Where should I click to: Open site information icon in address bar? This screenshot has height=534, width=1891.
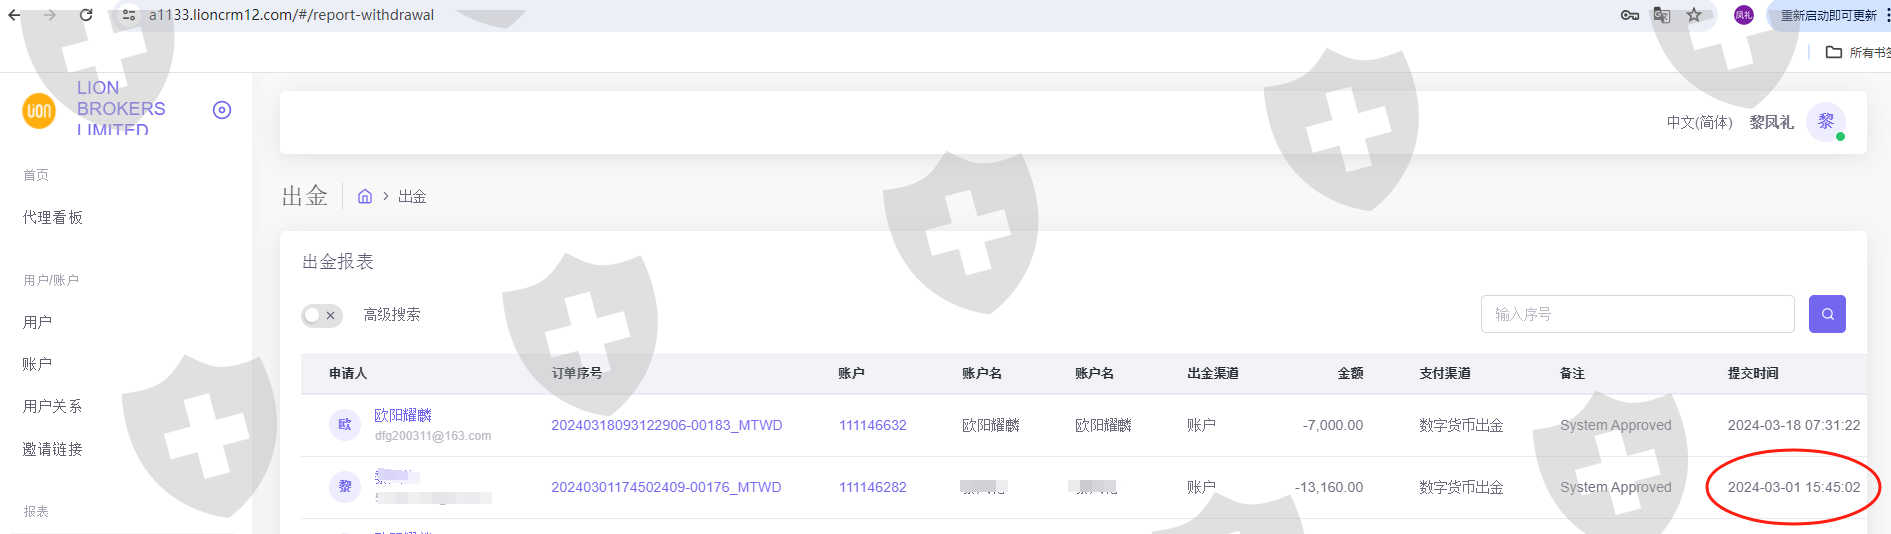(x=128, y=15)
